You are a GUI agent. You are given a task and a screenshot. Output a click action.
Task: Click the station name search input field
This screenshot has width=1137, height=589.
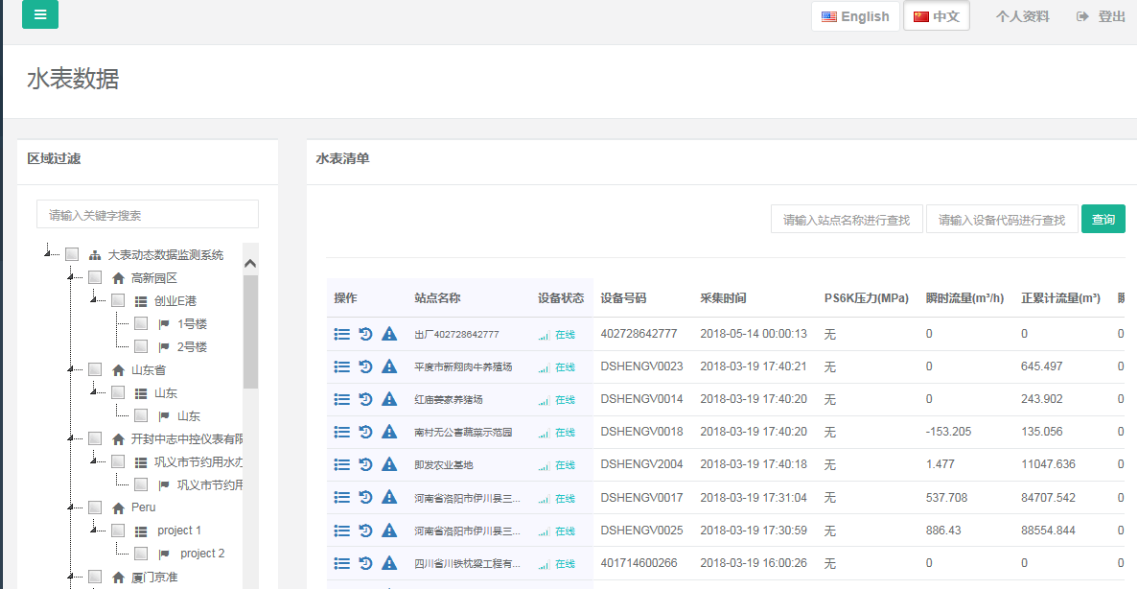point(846,219)
